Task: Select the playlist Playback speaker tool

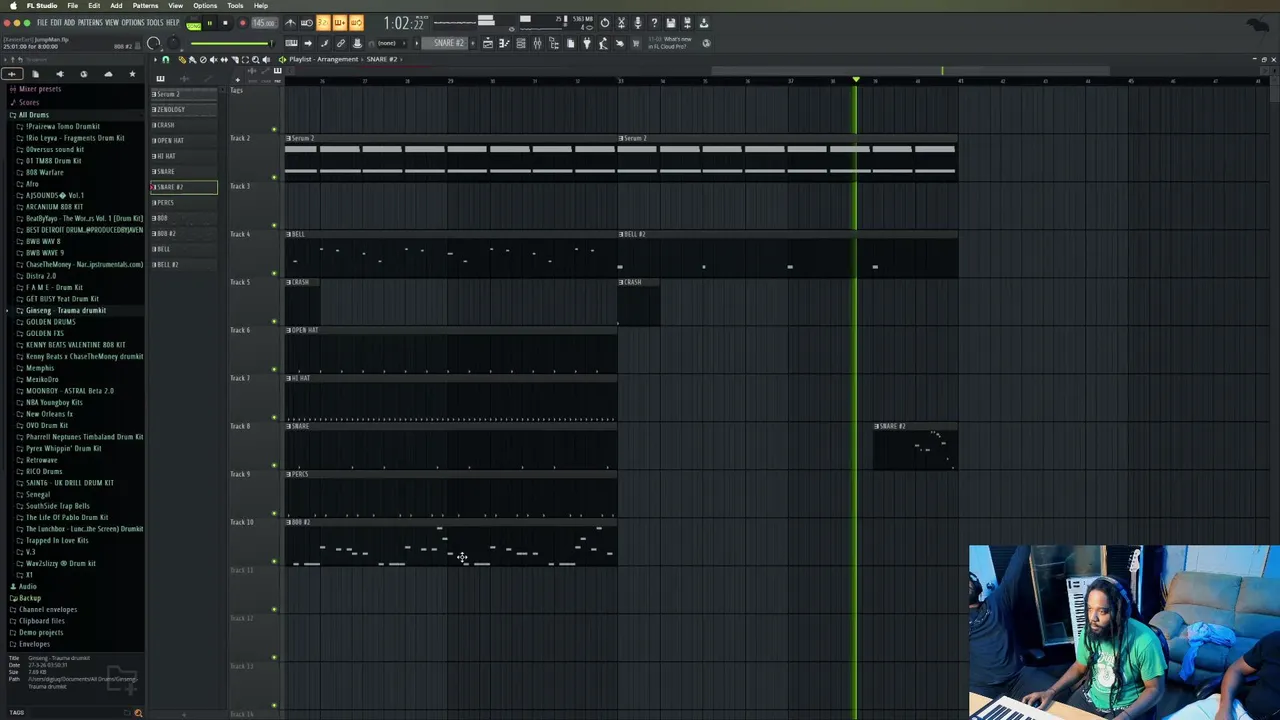Action: coord(266,59)
